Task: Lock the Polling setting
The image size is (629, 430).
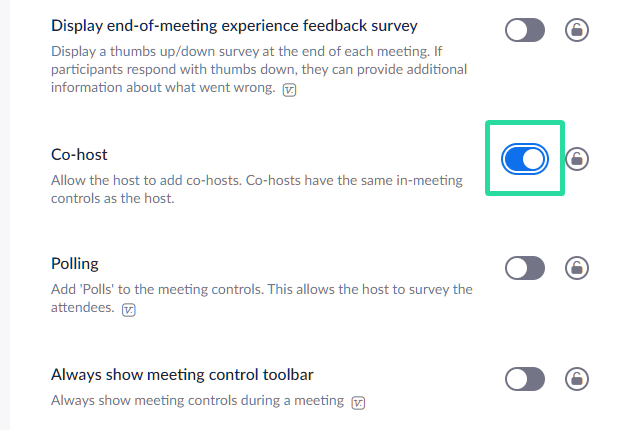Action: click(x=577, y=268)
